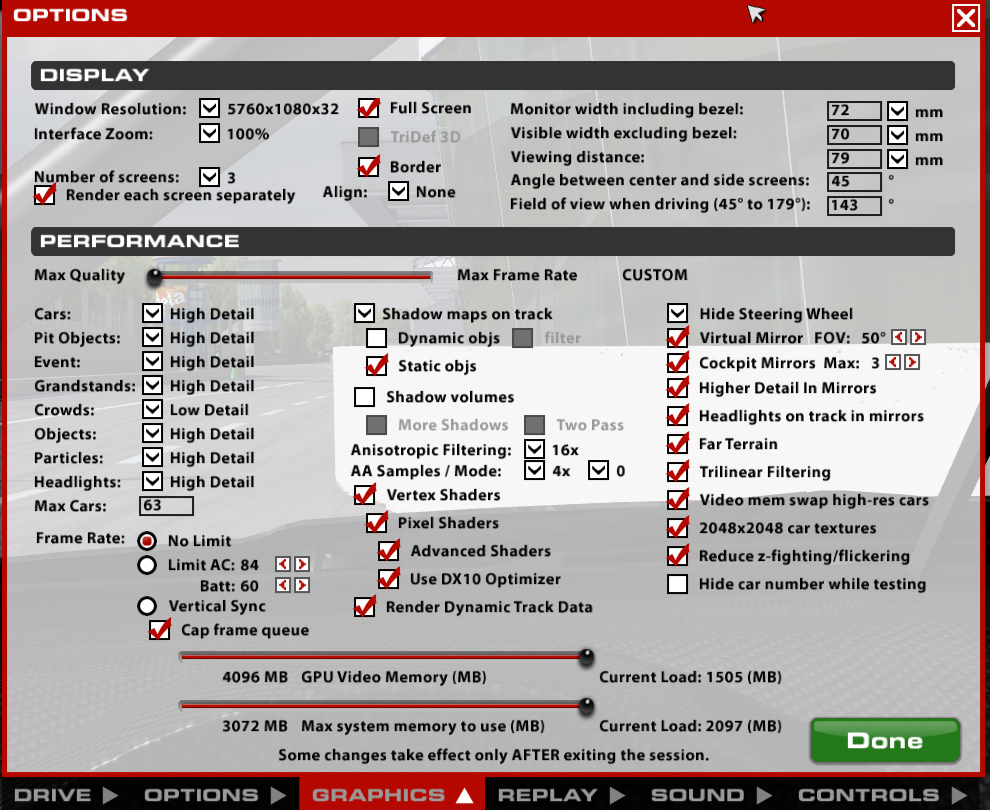Image resolution: width=990 pixels, height=810 pixels.
Task: Toggle Cockpit Mirrors checkbox
Action: [x=678, y=363]
